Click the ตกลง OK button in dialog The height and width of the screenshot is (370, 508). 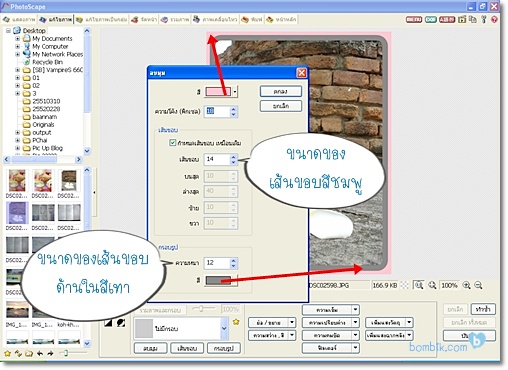[281, 91]
